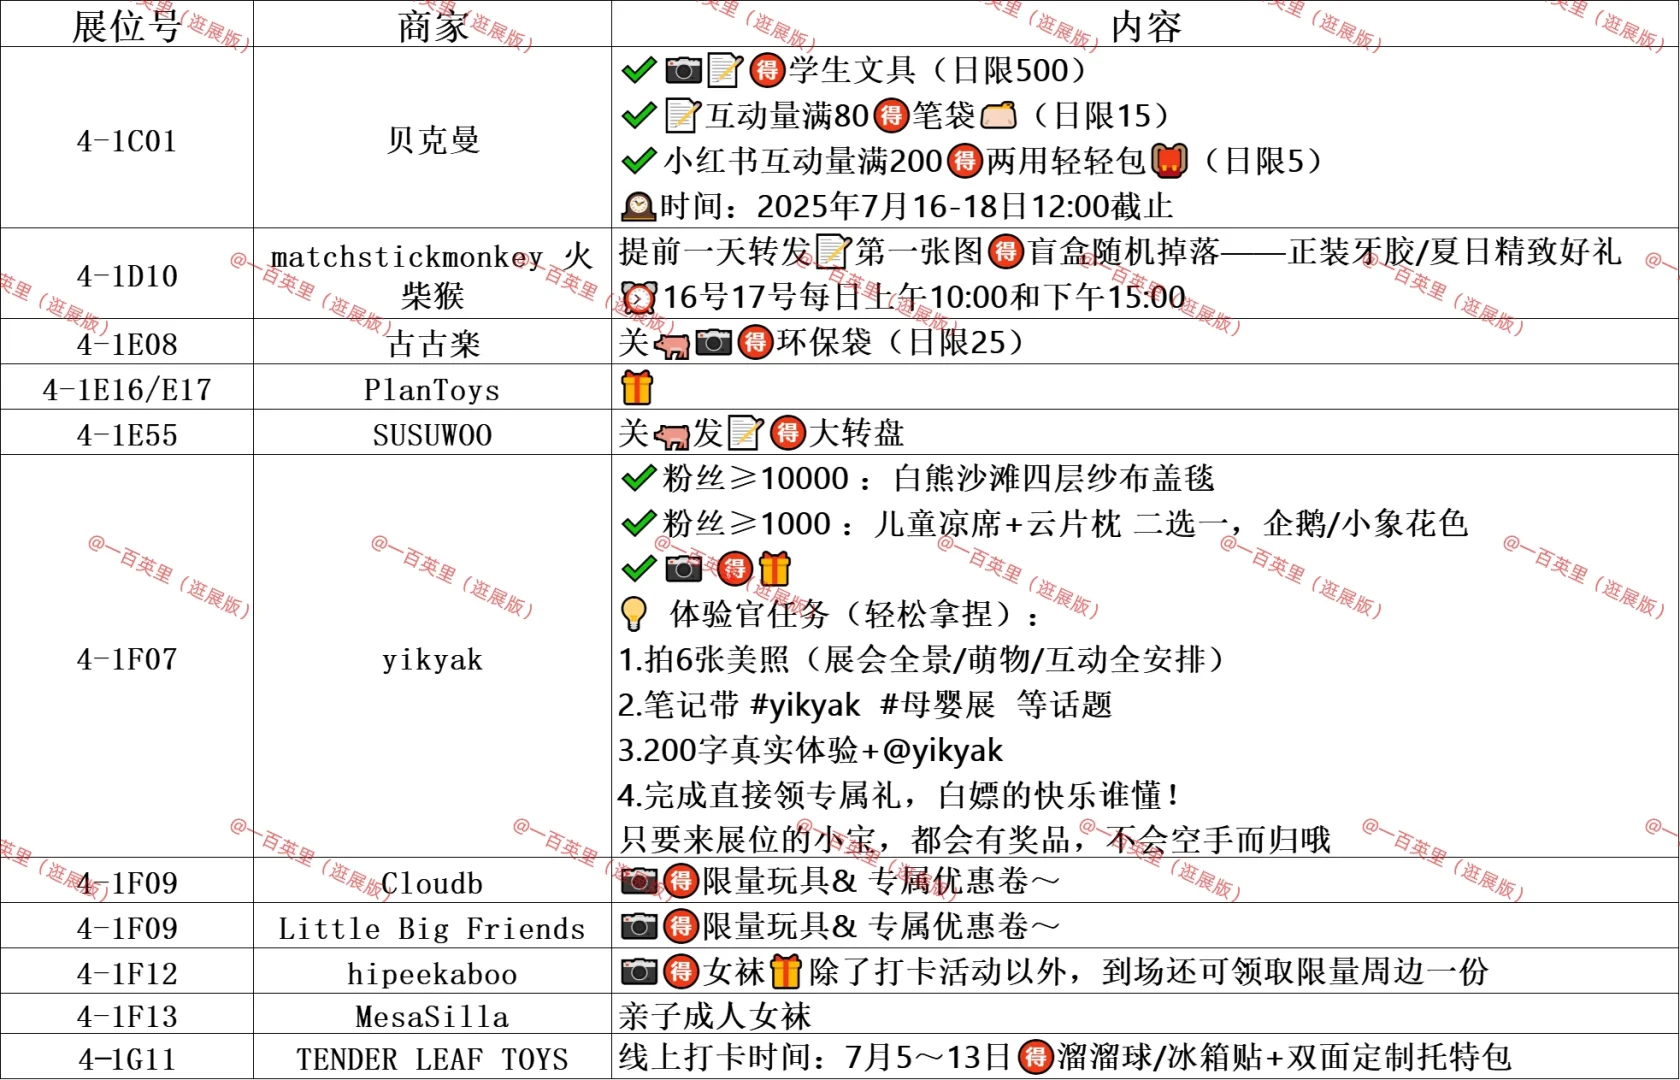Click the light bulb emoji before 体验官任务
Image resolution: width=1680 pixels, height=1080 pixels.
634,614
